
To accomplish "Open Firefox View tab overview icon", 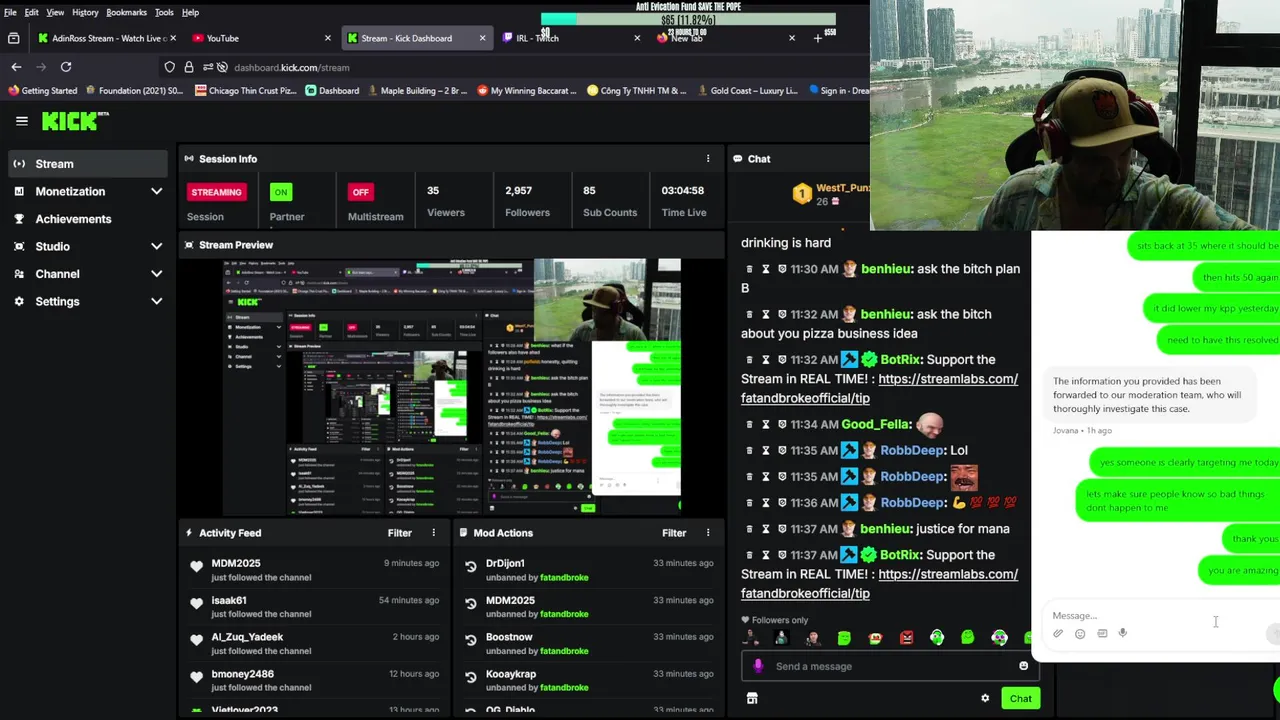I will (x=13, y=38).
